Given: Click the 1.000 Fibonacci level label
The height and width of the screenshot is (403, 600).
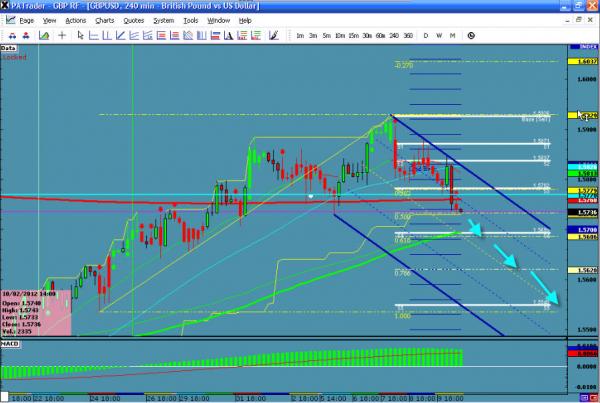Looking at the screenshot, I should 403,316.
